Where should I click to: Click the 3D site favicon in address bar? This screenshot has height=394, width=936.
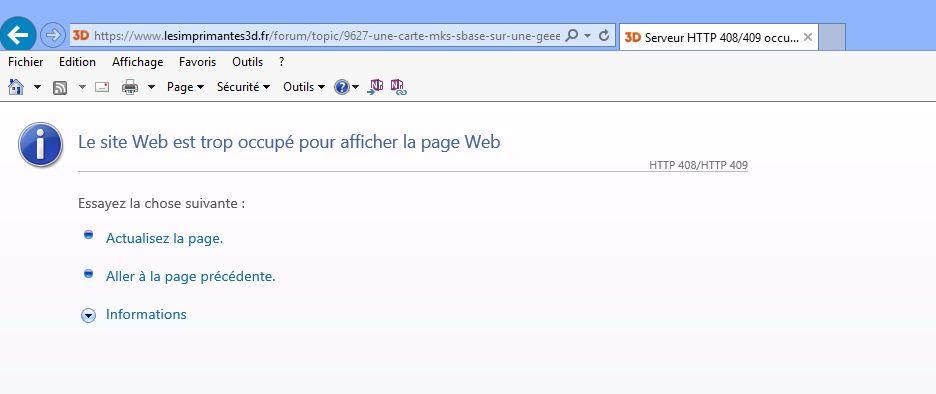[81, 36]
